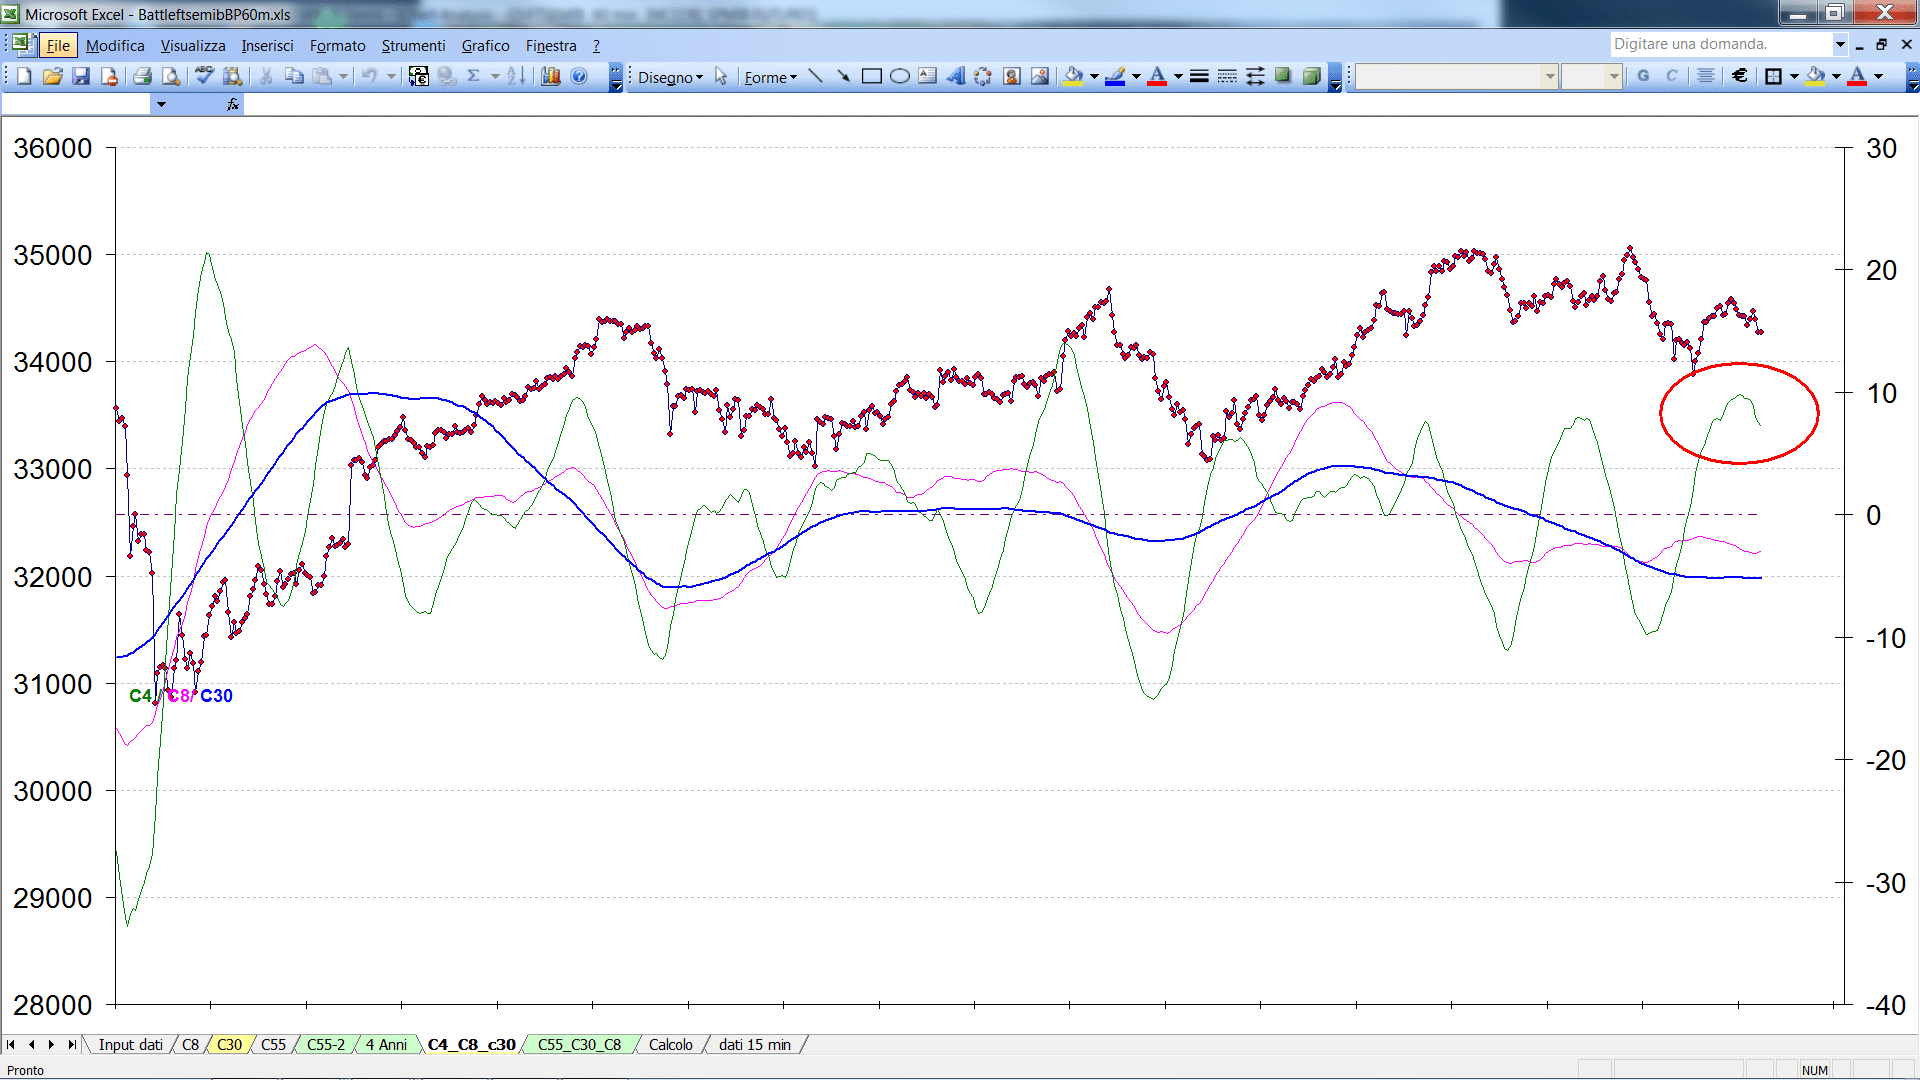Screen dimensions: 1920x1080
Task: Open the Grafico menu
Action: coord(485,45)
